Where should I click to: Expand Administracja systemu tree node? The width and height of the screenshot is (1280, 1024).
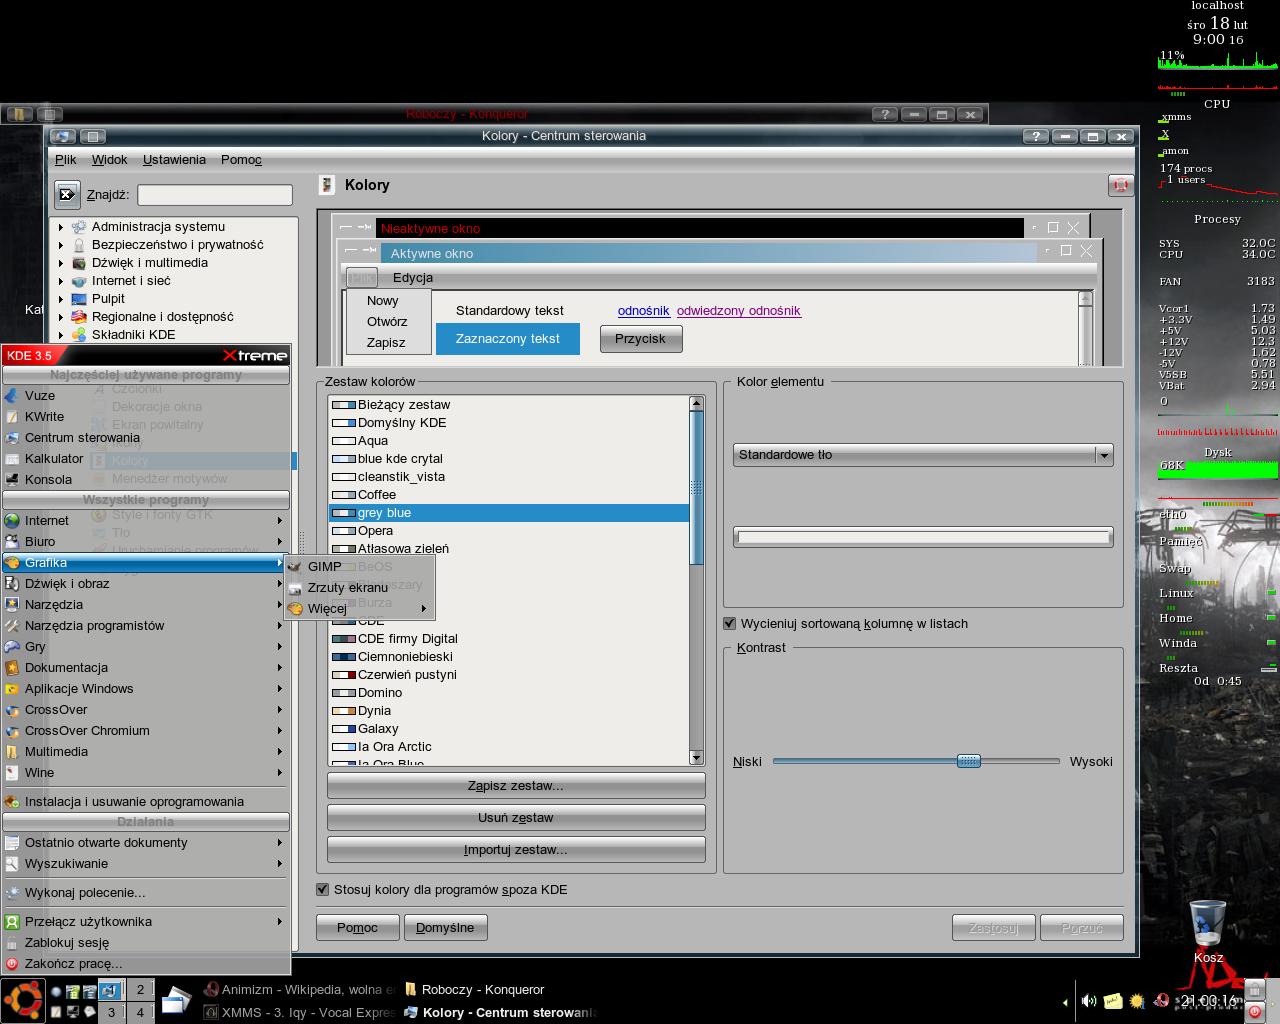(61, 227)
